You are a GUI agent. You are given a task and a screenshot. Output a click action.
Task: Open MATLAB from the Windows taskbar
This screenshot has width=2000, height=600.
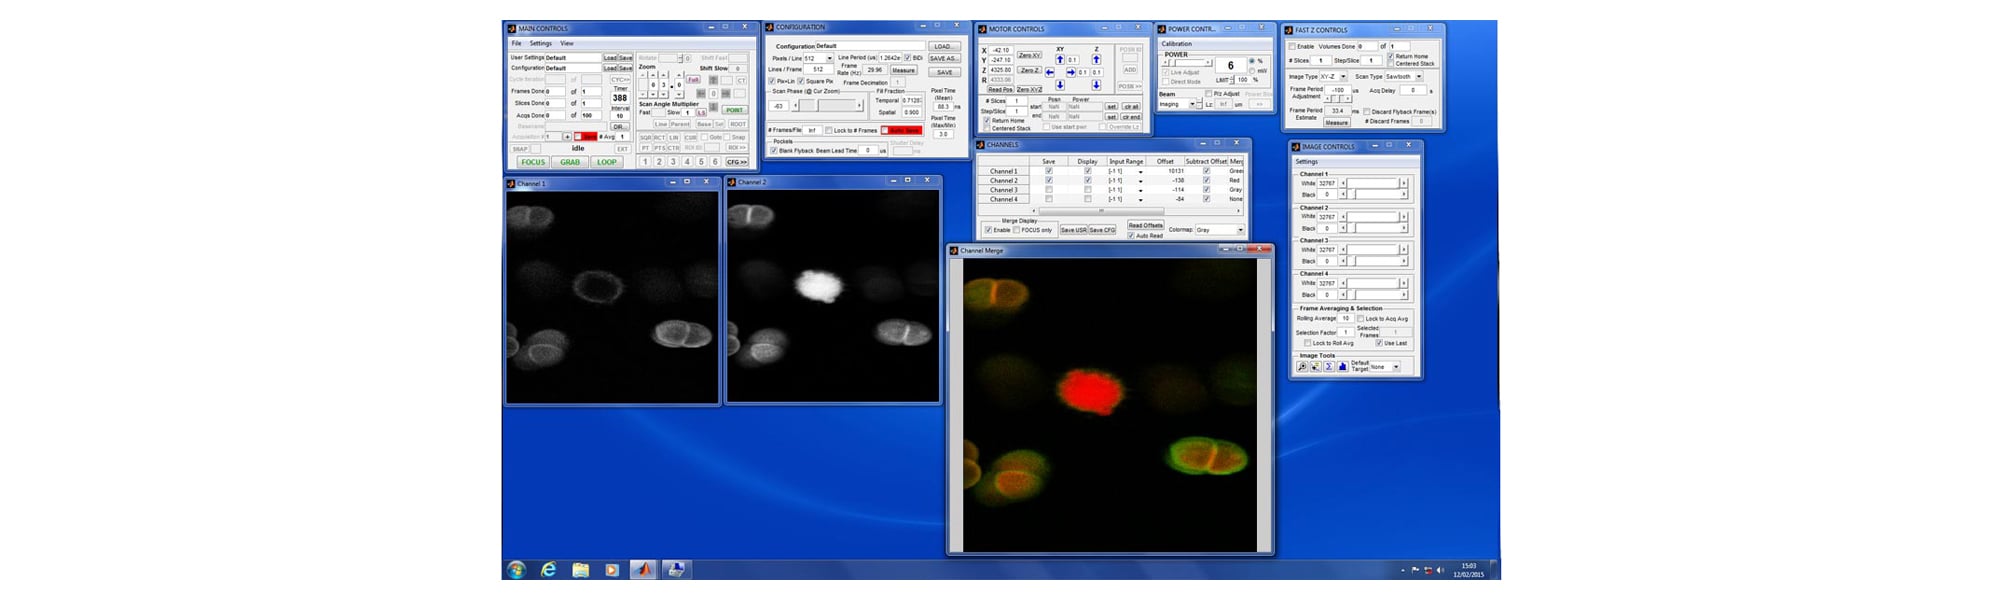644,569
